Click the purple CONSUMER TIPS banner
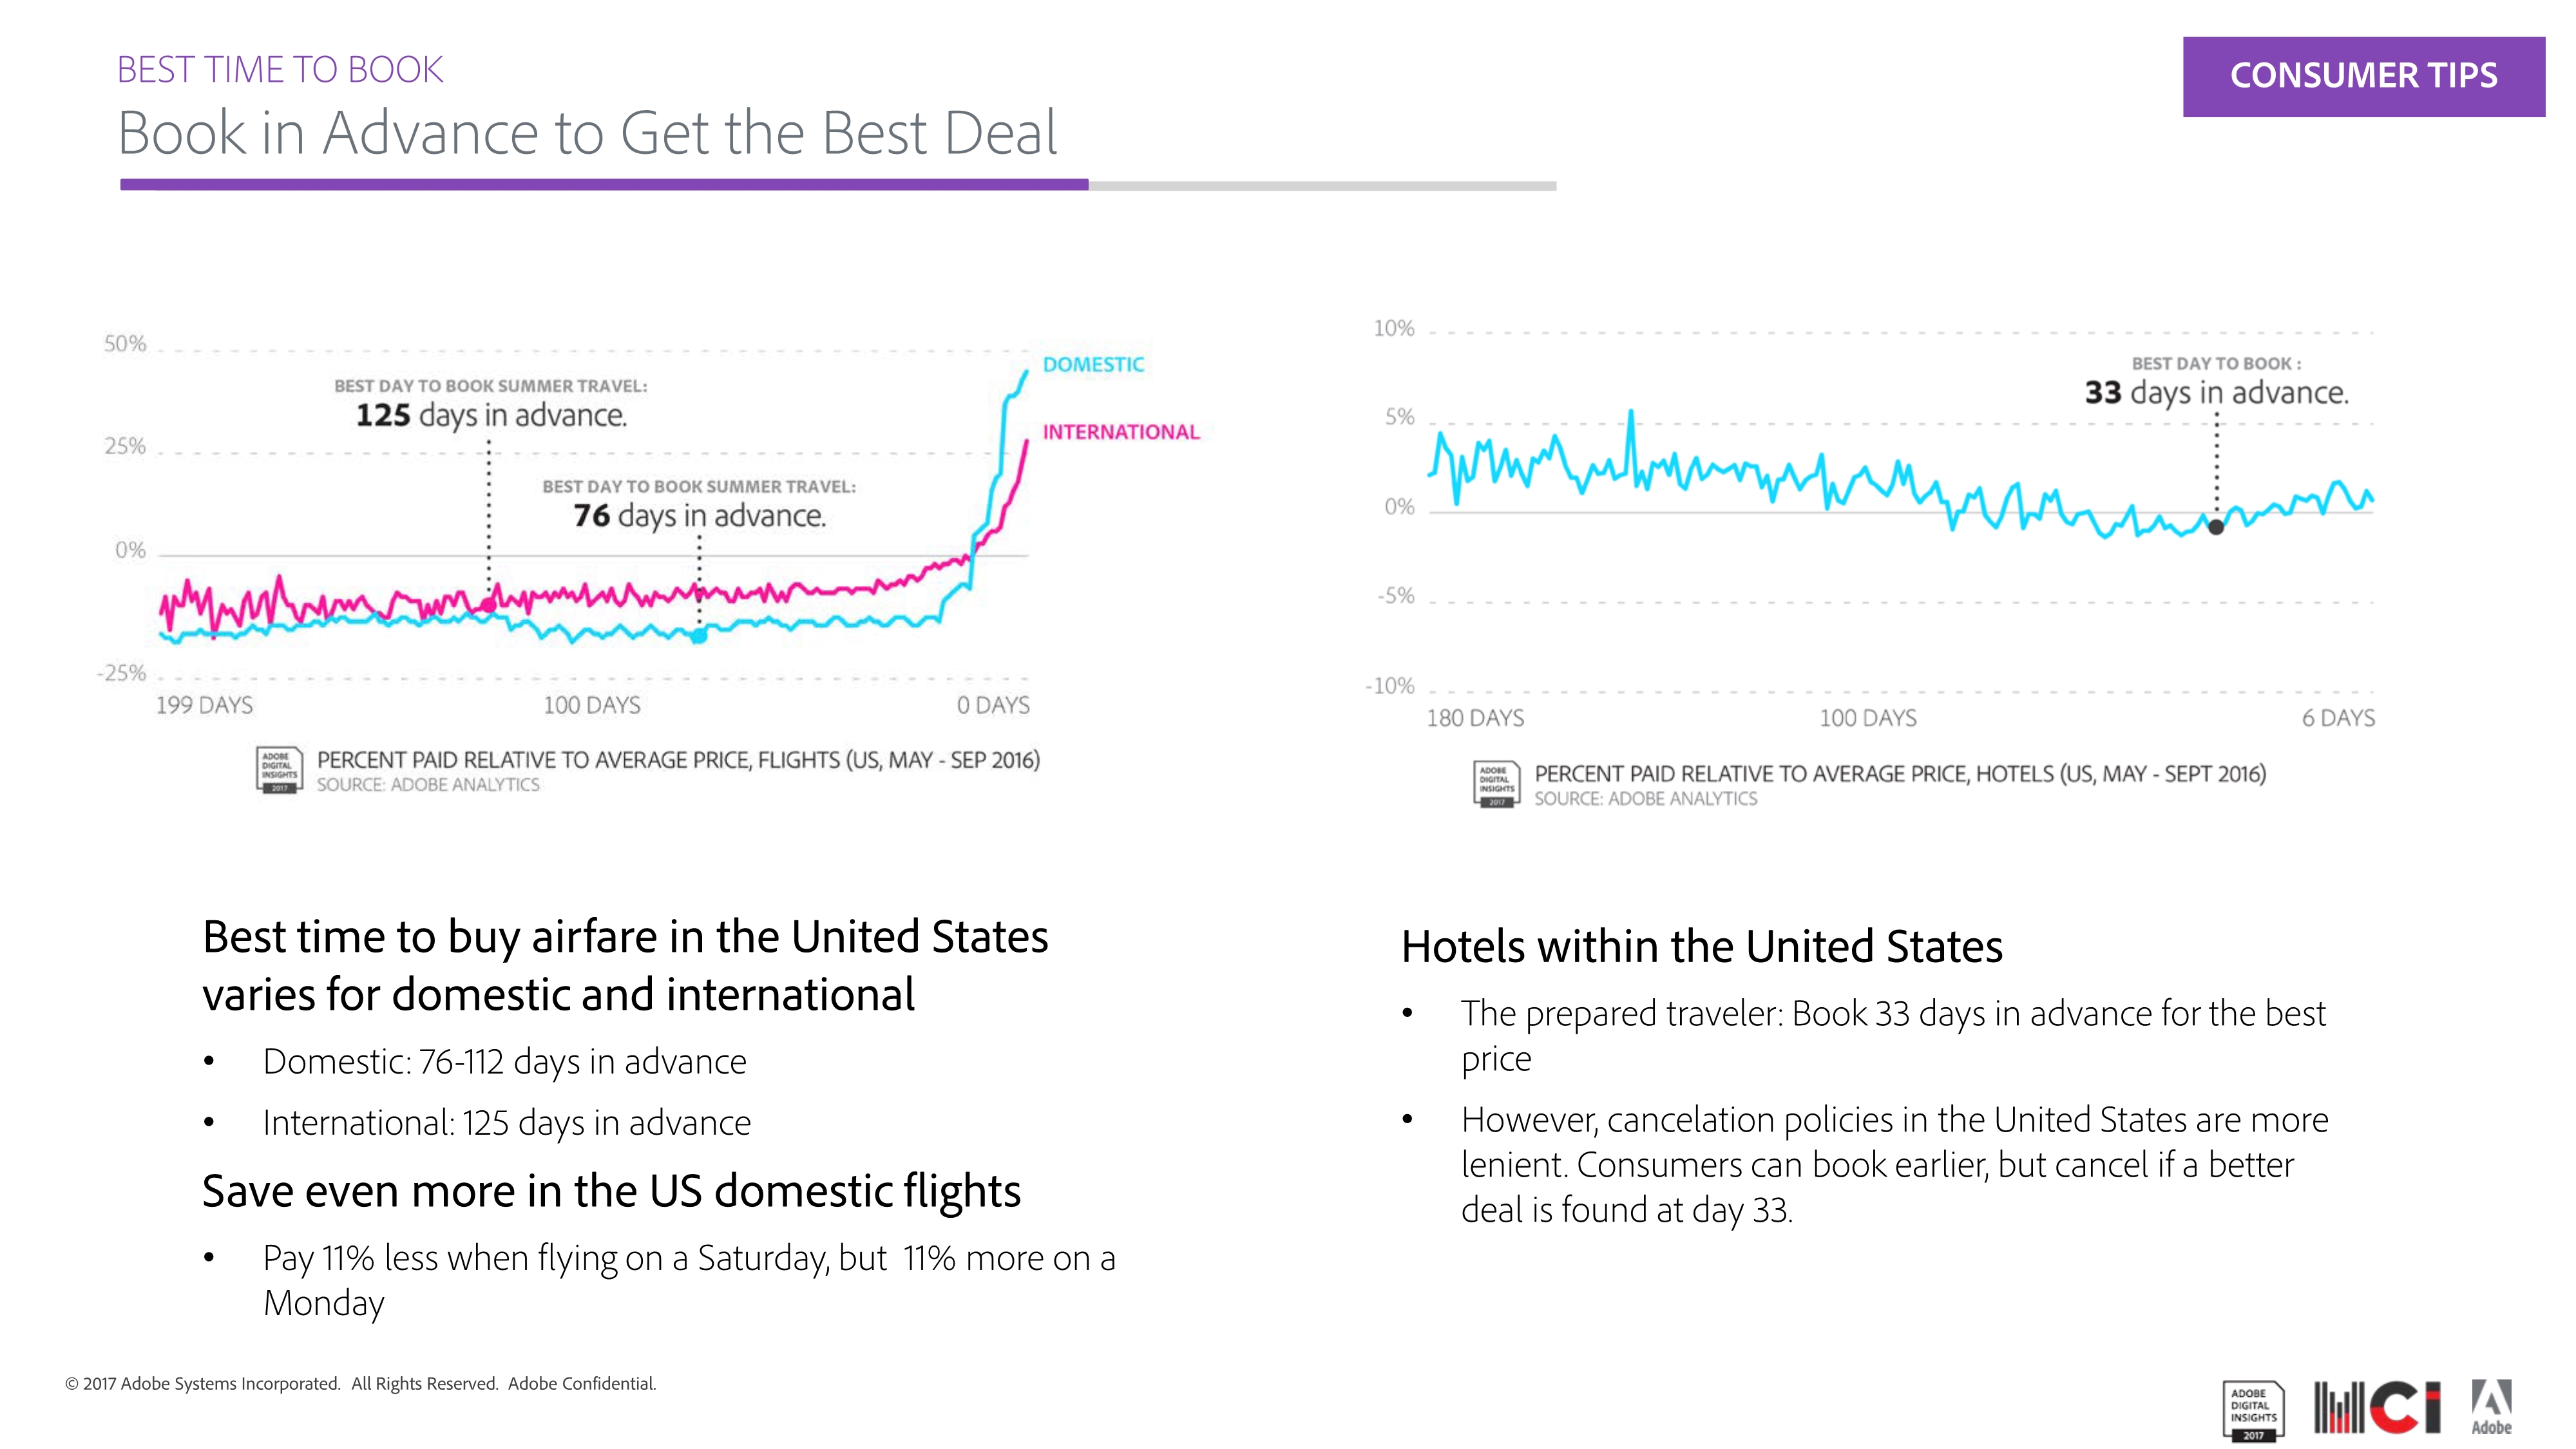 [x=2363, y=77]
